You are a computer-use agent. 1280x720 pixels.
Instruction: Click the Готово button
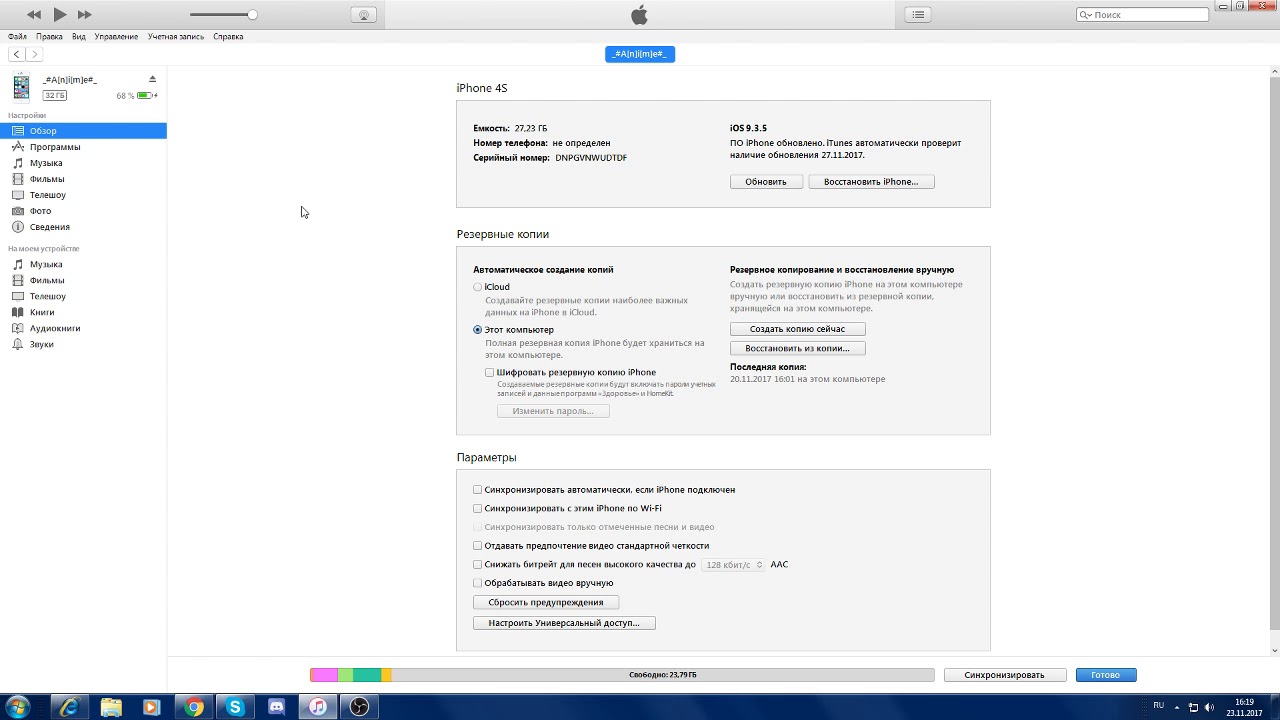[1106, 675]
